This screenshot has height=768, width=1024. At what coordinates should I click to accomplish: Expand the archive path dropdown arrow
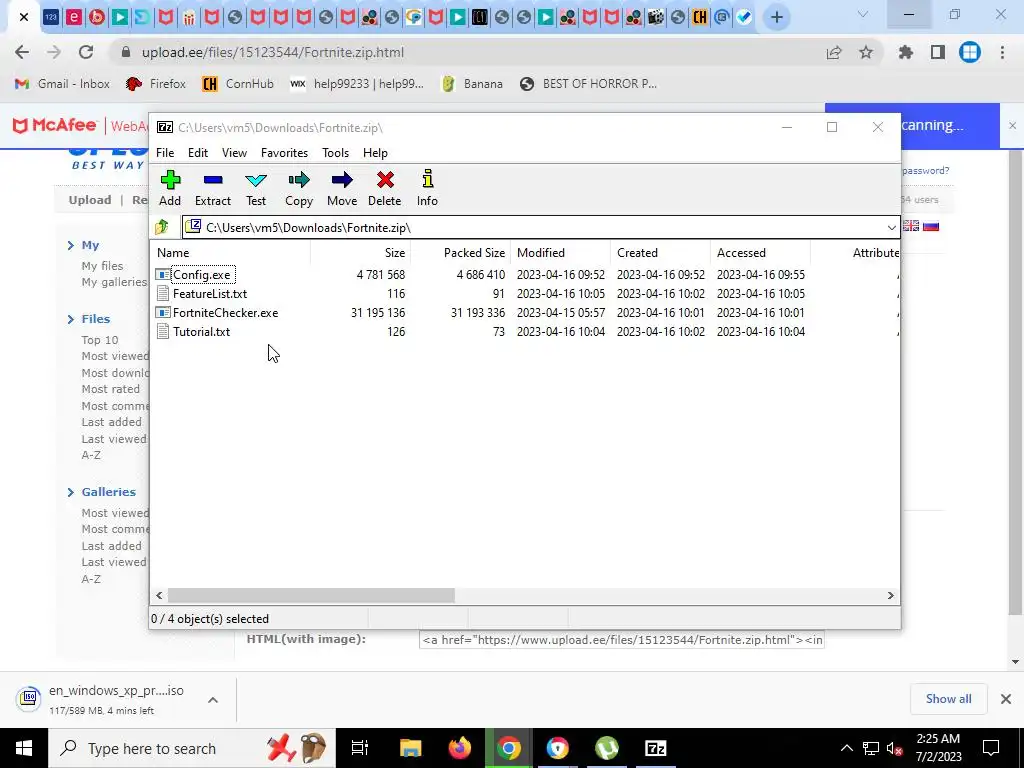(x=891, y=227)
